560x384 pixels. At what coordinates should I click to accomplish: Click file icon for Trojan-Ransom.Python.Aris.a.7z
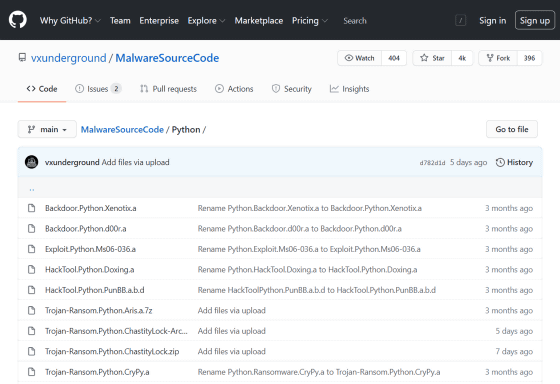click(32, 310)
